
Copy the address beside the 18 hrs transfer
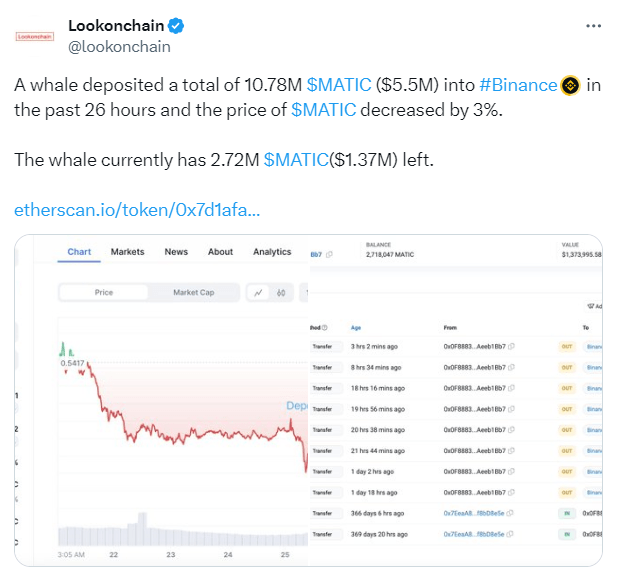coord(511,388)
